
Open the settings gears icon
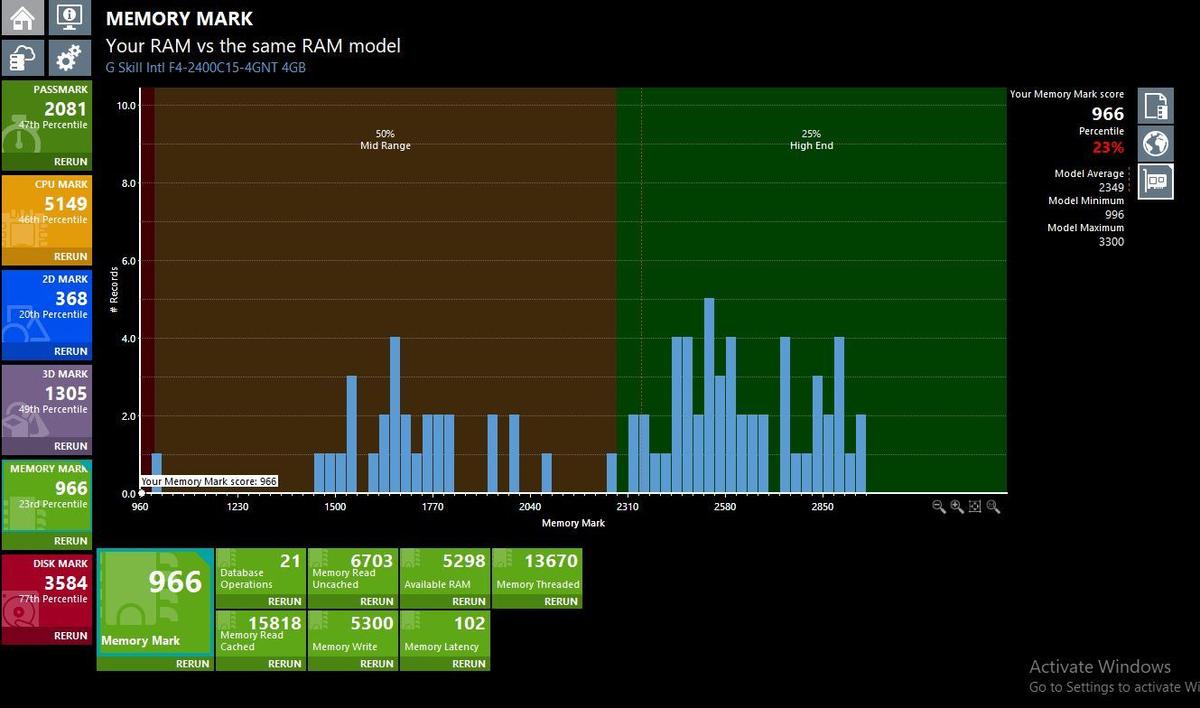tap(69, 58)
